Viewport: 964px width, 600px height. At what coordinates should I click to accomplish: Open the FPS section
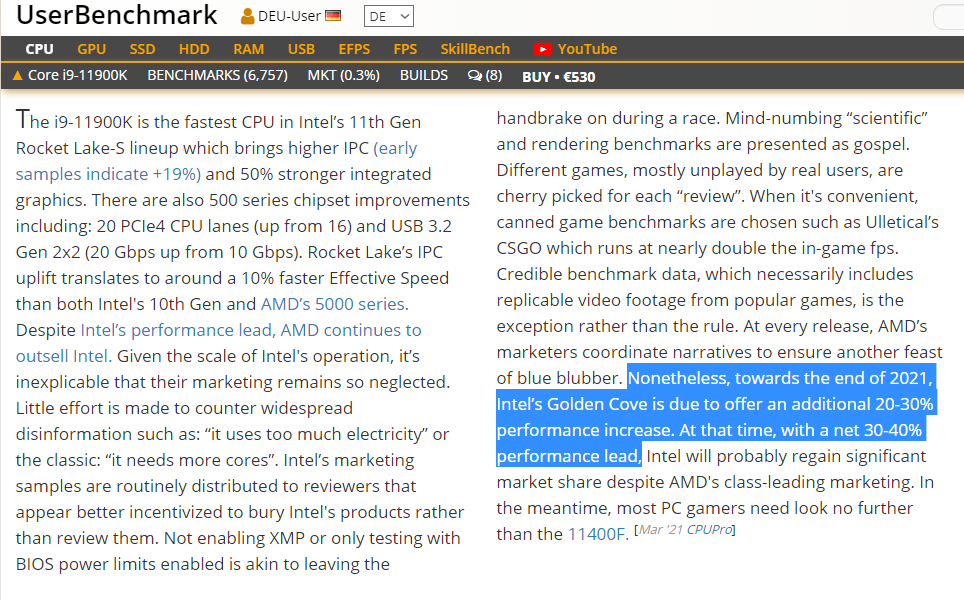point(405,49)
